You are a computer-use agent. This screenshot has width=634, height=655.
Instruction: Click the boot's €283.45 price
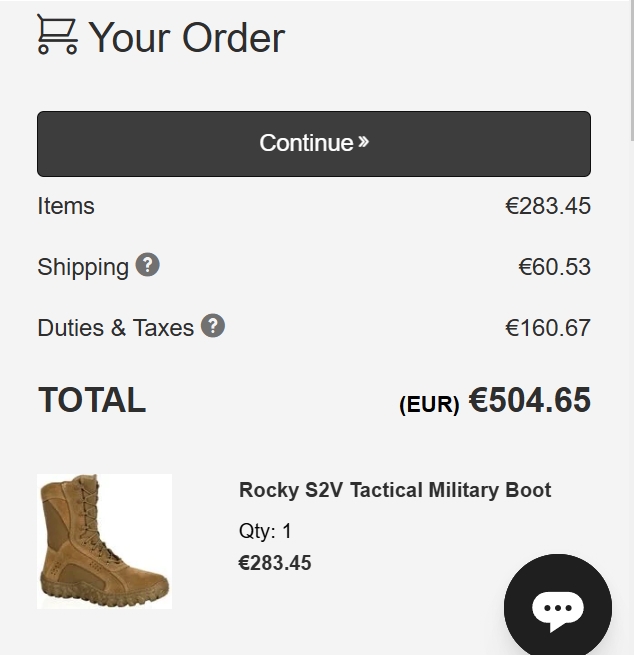[275, 563]
